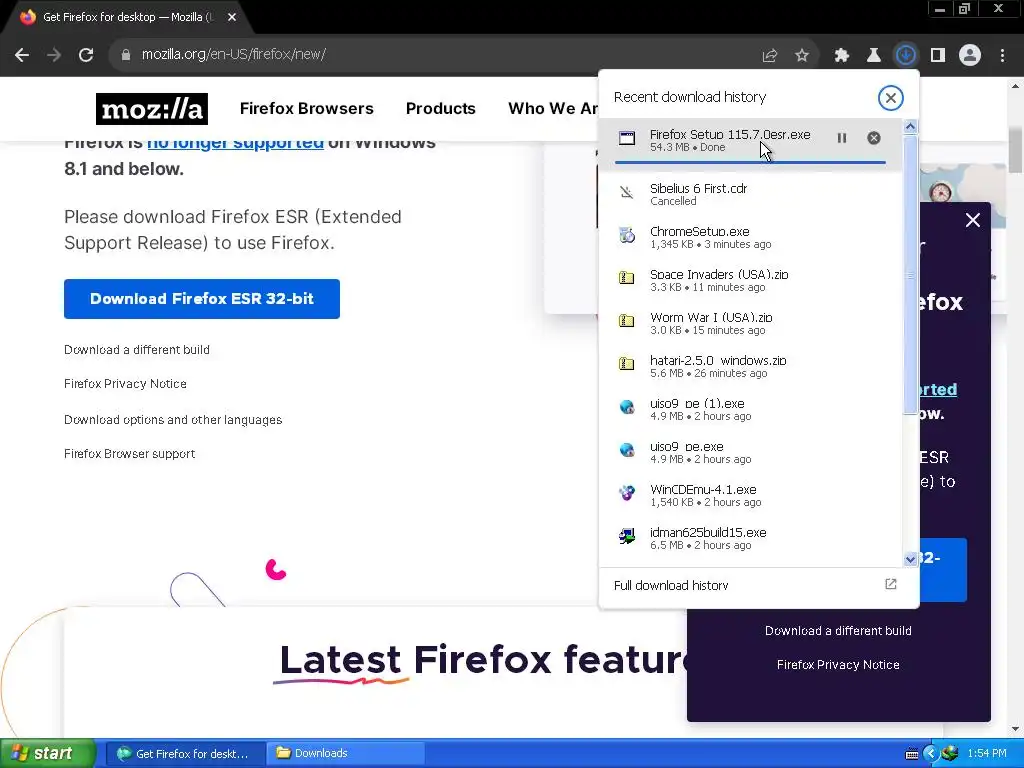Image resolution: width=1024 pixels, height=768 pixels.
Task: Click the address bar URL
Action: (234, 55)
